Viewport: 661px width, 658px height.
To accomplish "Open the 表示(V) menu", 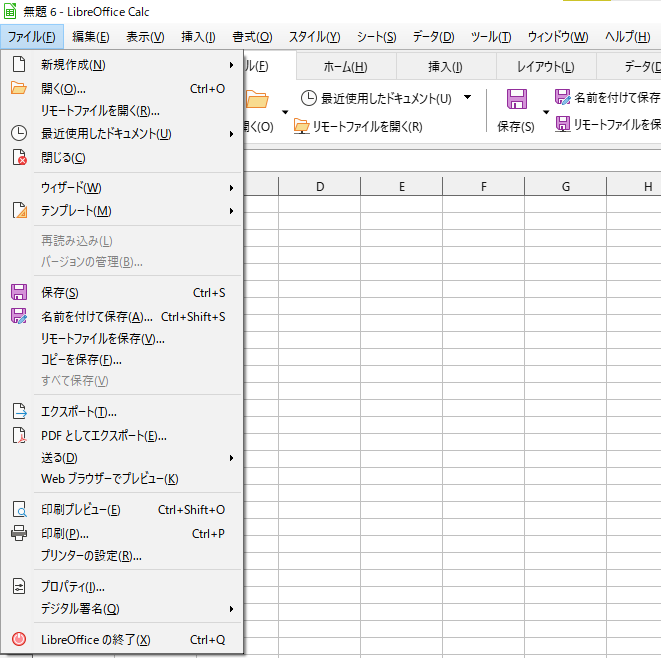I will [145, 37].
